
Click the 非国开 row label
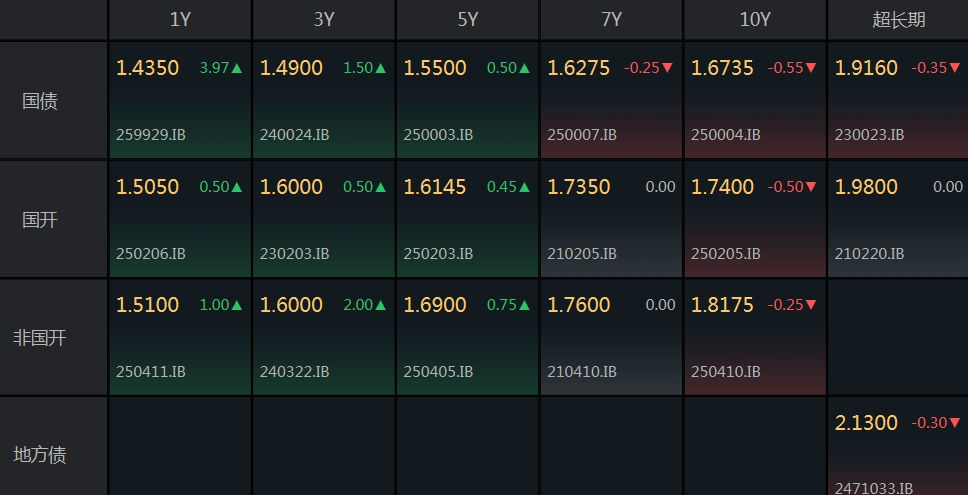(40, 338)
